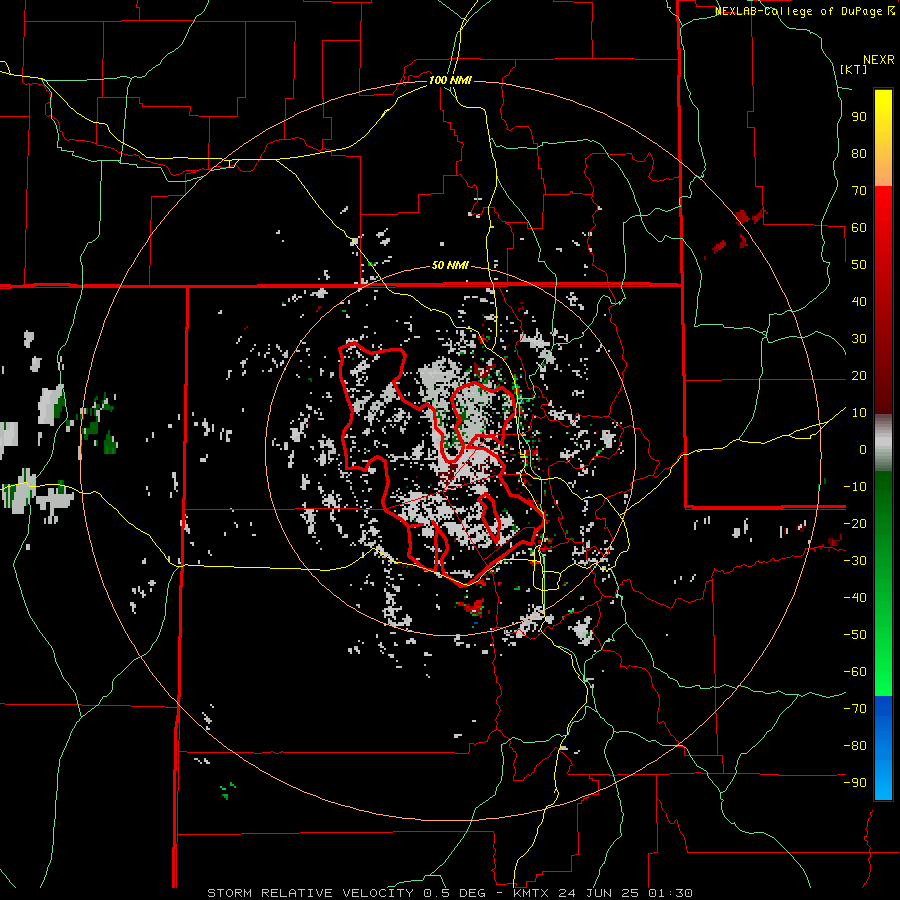Click the -70 value on velocity scale
Image resolution: width=900 pixels, height=900 pixels.
855,709
